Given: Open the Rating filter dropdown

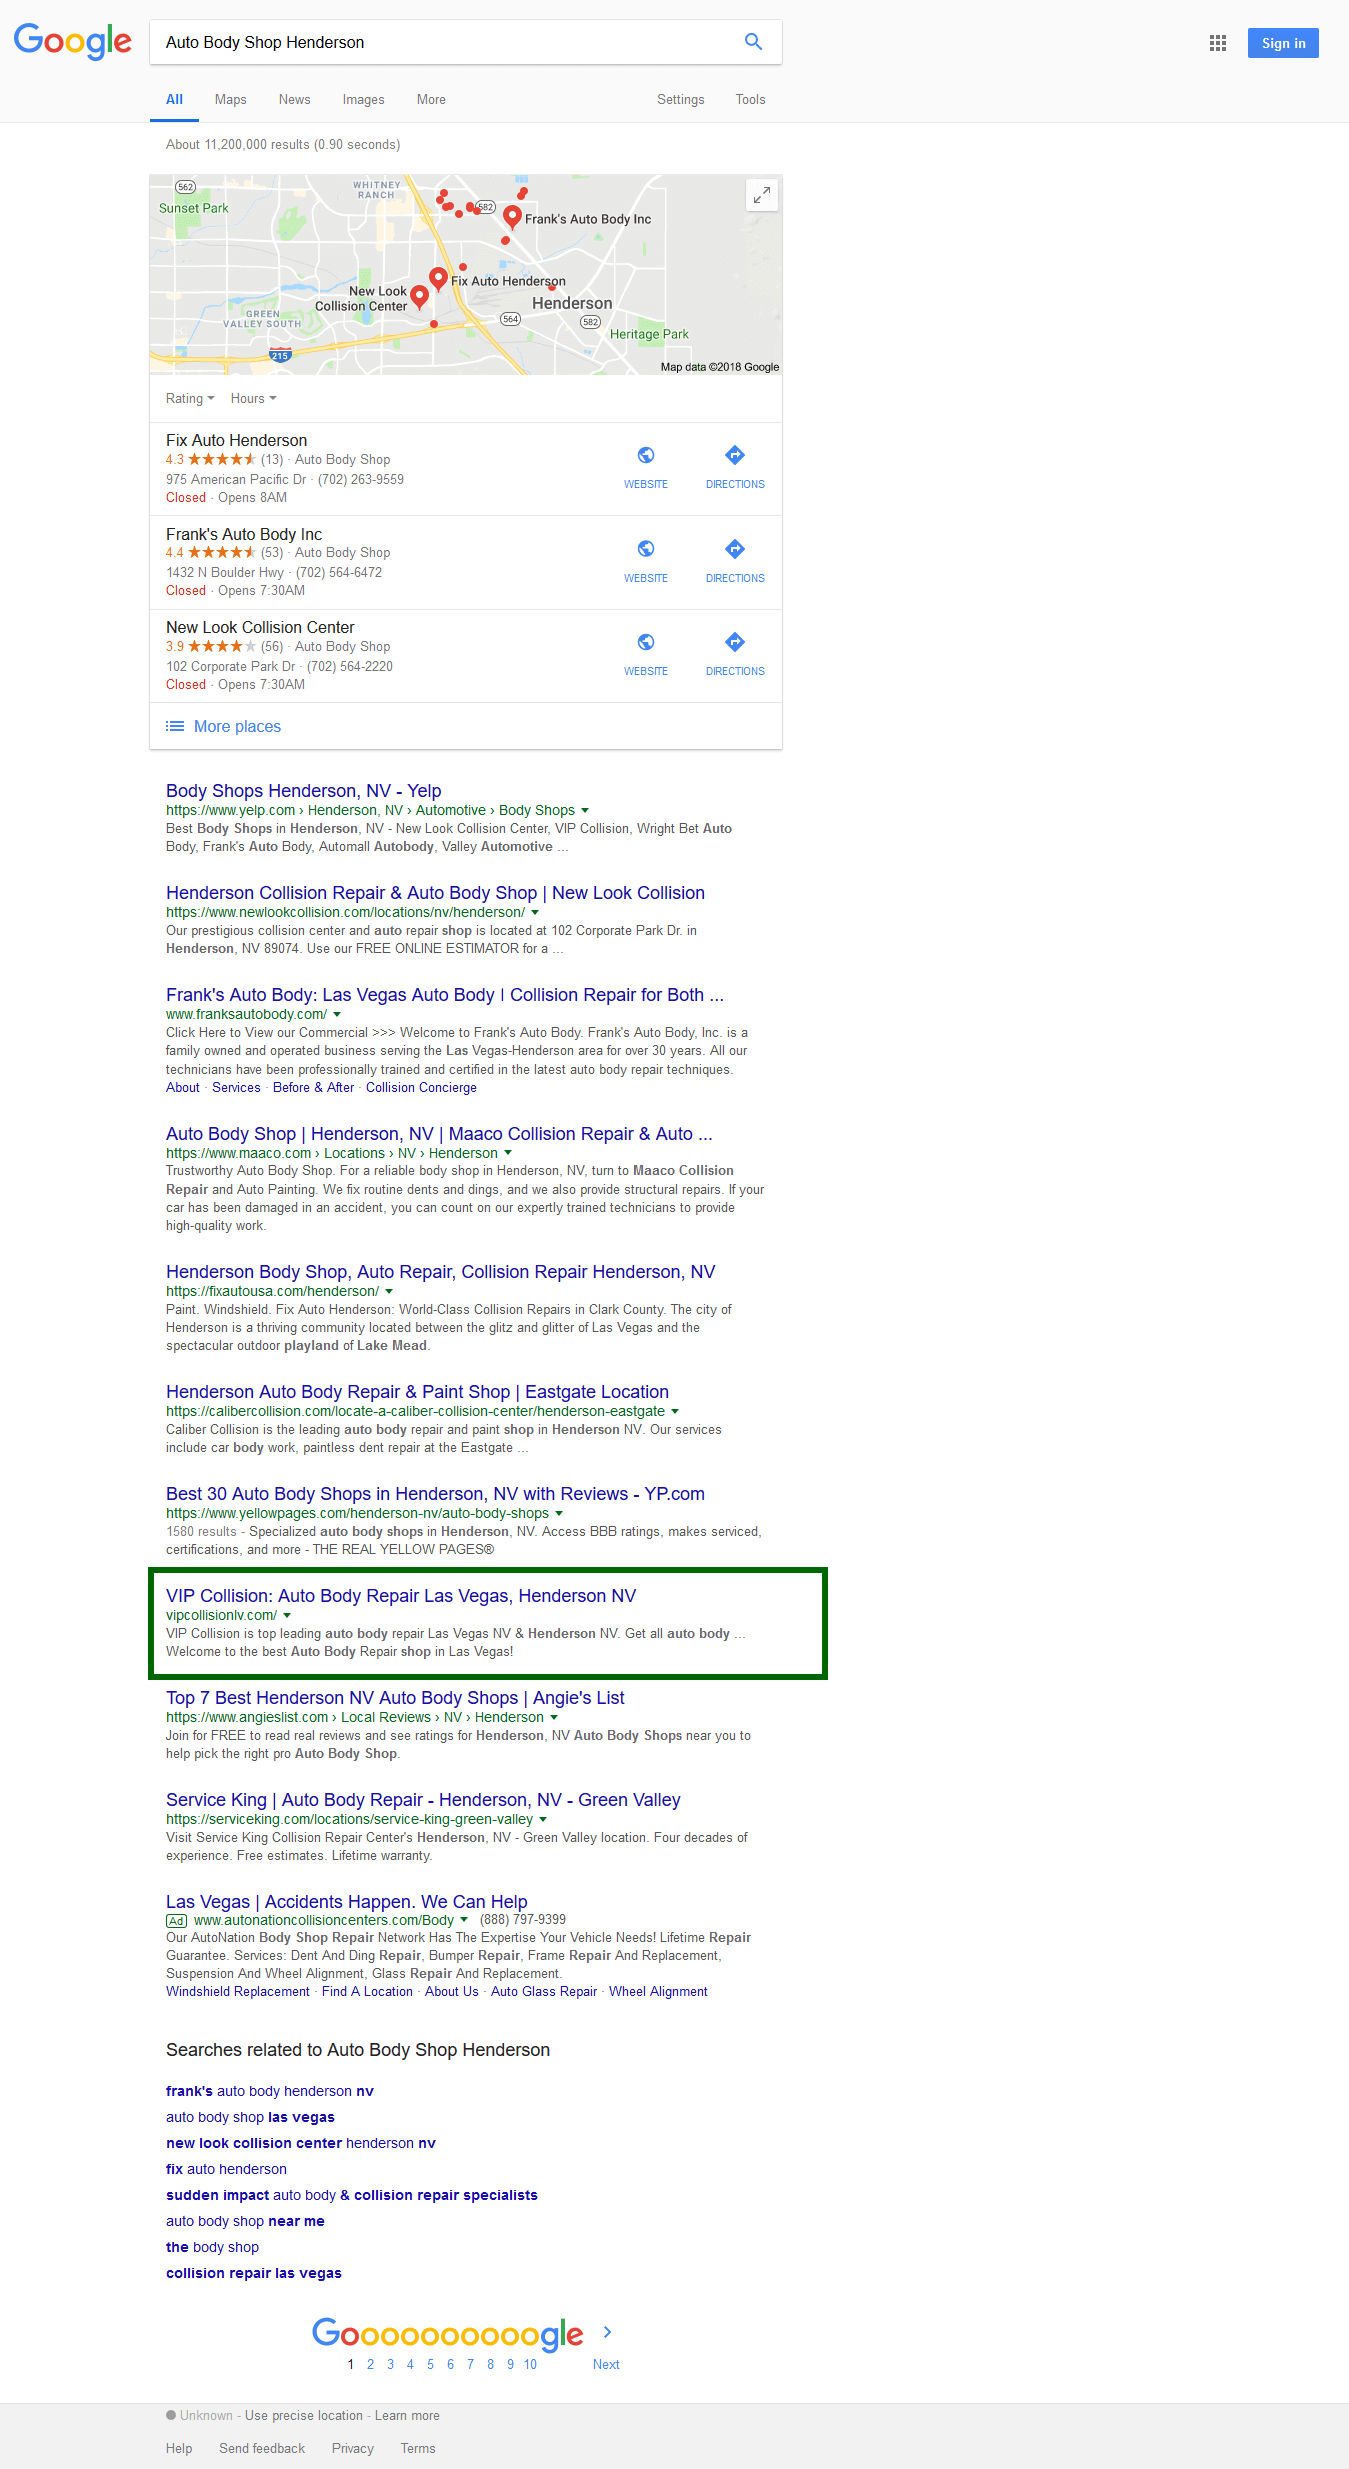Looking at the screenshot, I should pos(190,398).
